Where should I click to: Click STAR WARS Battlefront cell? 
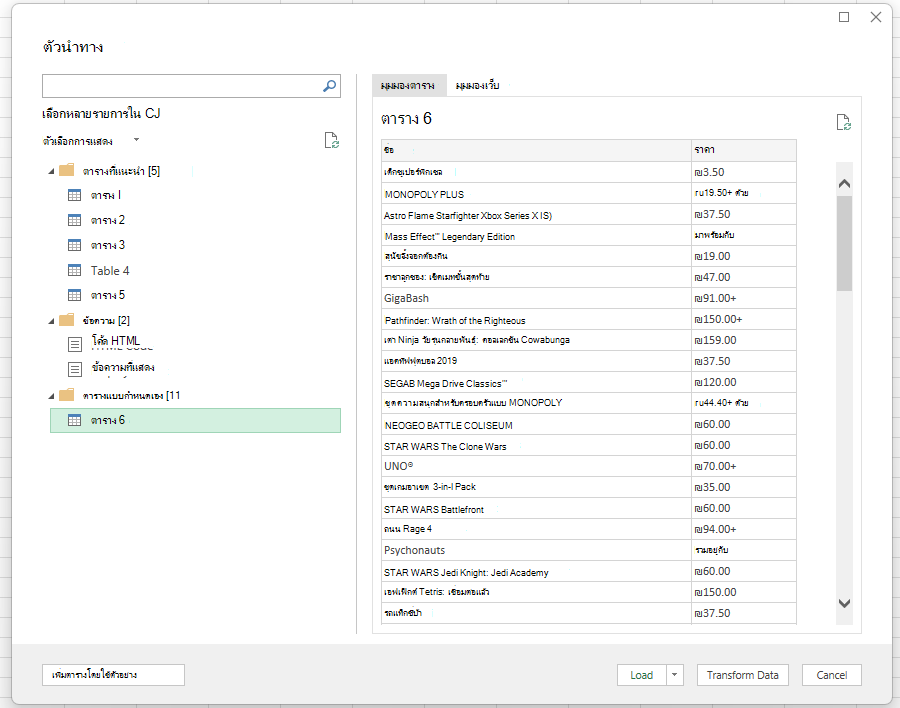536,508
